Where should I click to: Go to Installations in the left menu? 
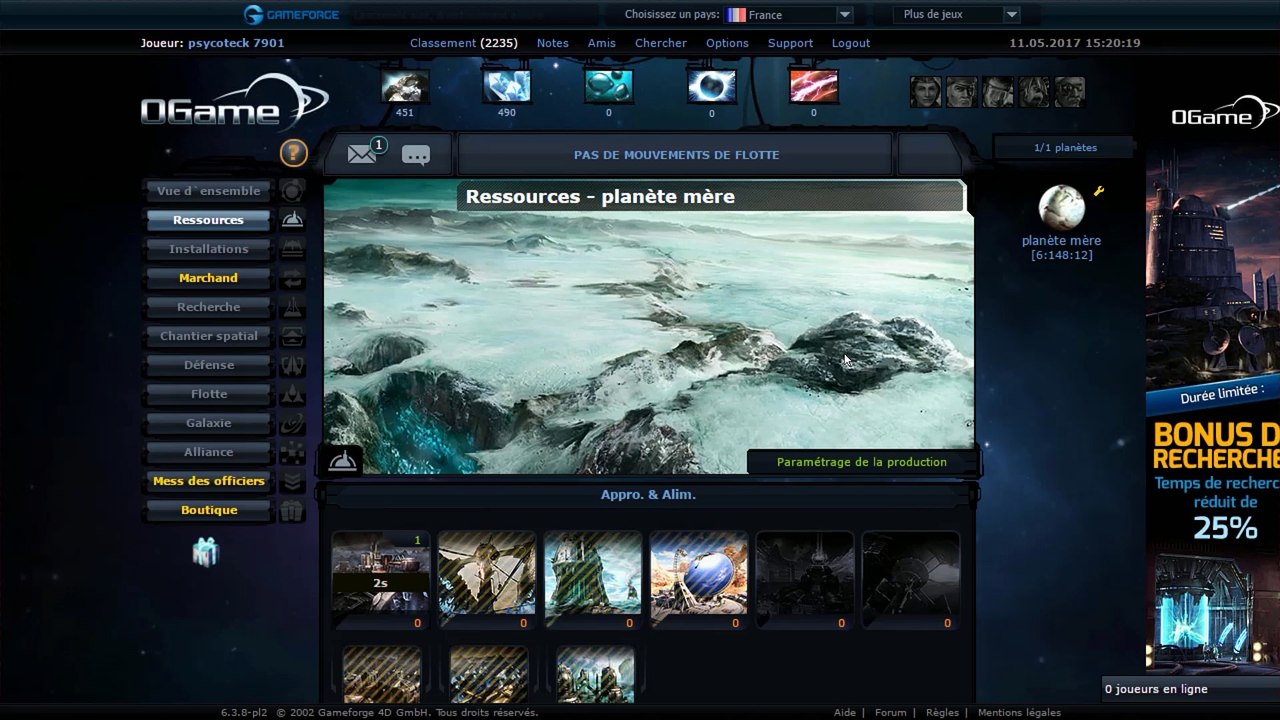pos(209,249)
